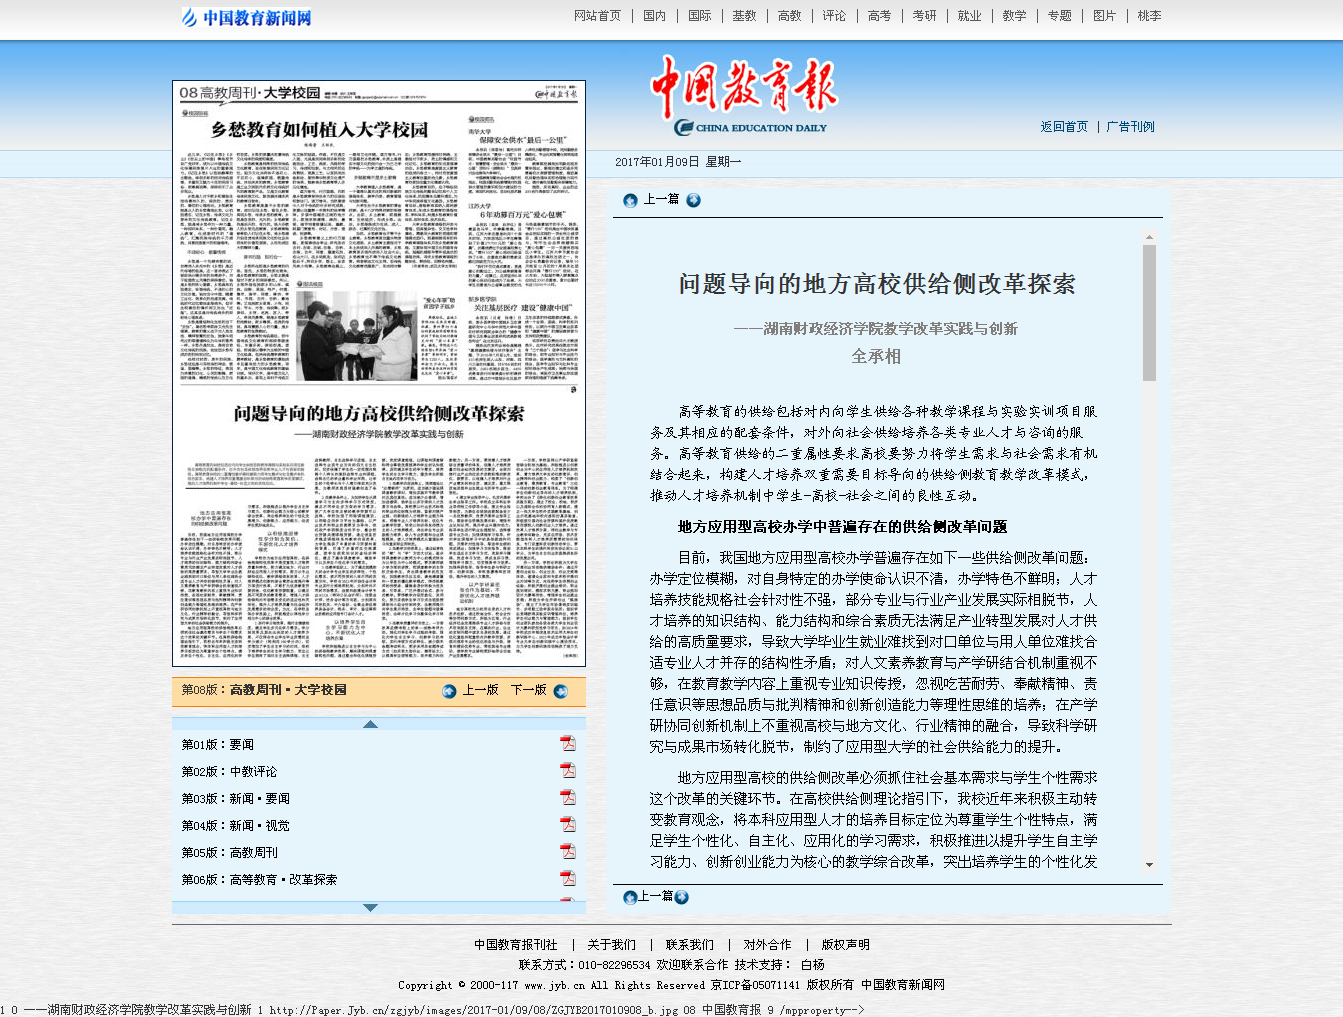Open PDF icon for 第01版 要闻
This screenshot has height=1017, width=1343.
(x=567, y=744)
